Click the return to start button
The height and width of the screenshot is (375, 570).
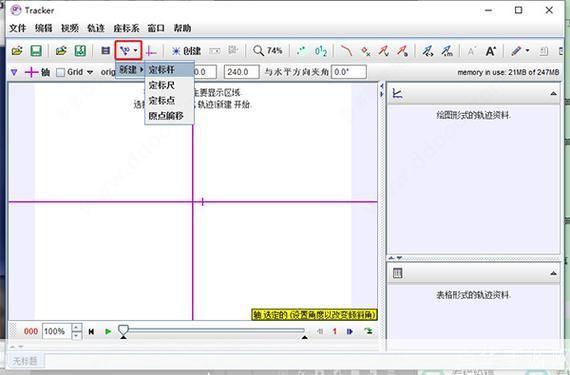91,331
